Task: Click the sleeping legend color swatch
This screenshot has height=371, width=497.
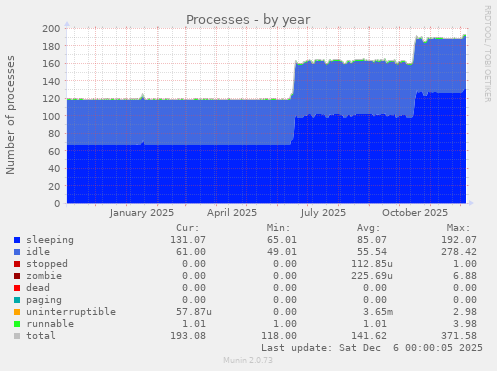Action: (17, 240)
